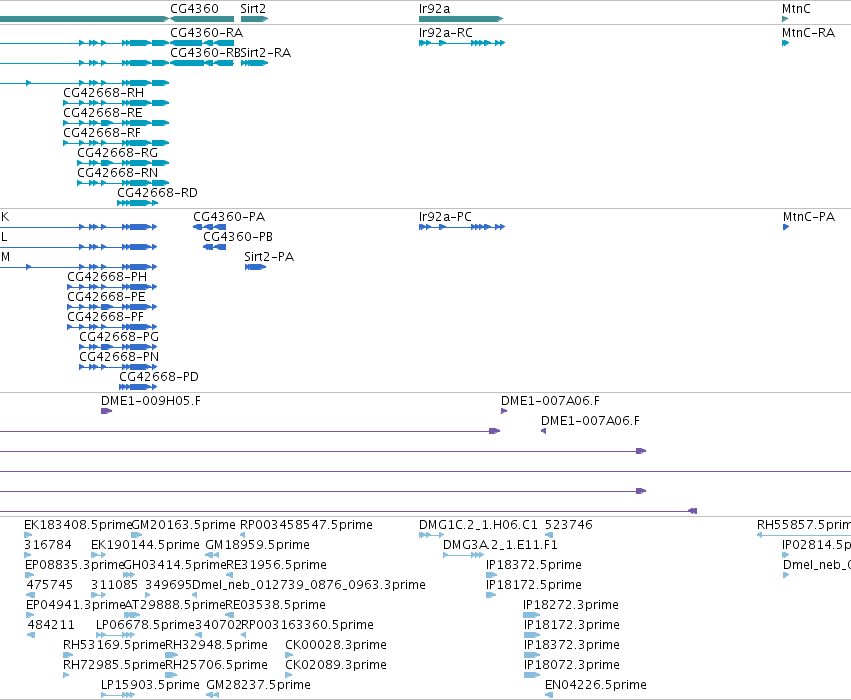Click EST label RE03538.5prime
This screenshot has width=851, height=700.
275,605
